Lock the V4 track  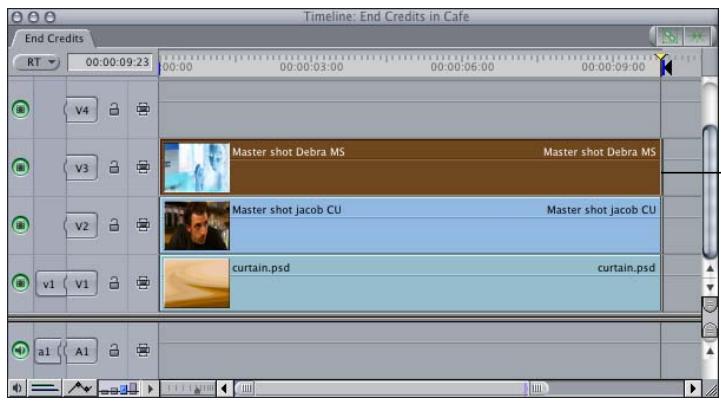click(x=114, y=109)
